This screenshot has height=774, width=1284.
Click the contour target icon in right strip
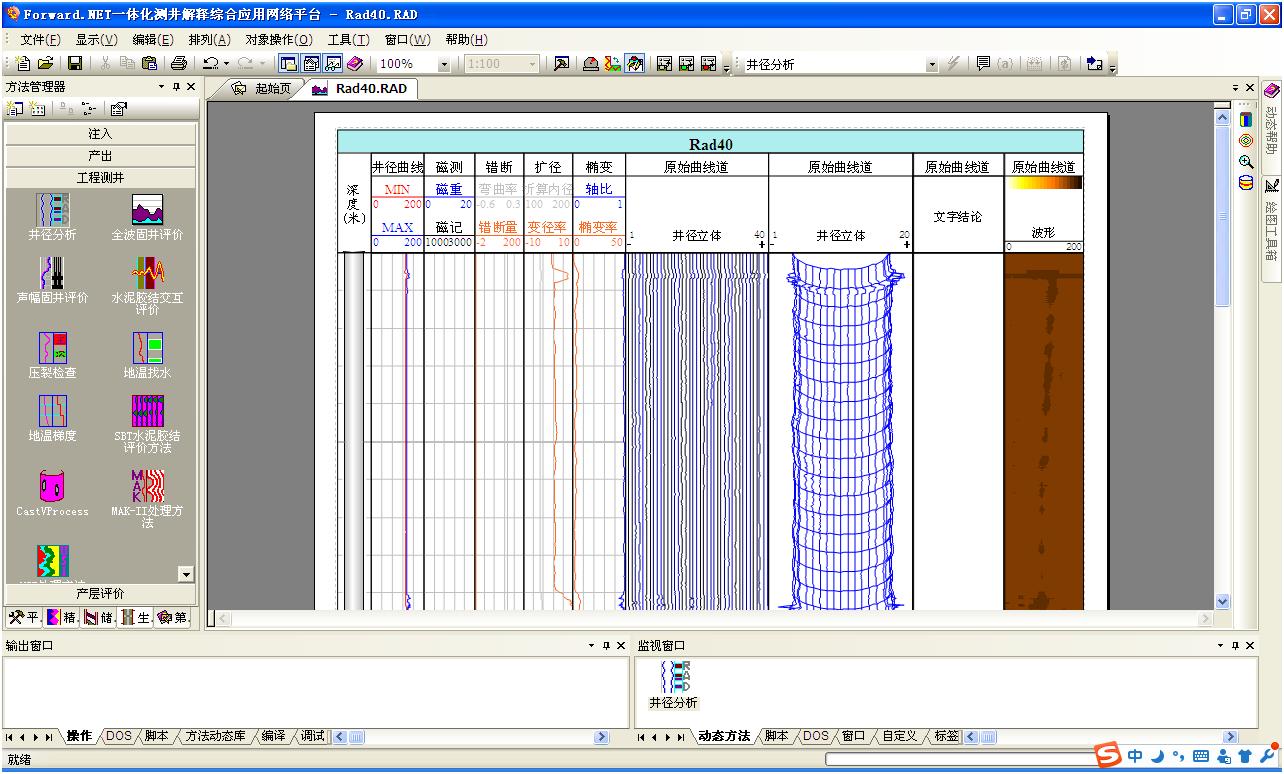coord(1245,140)
